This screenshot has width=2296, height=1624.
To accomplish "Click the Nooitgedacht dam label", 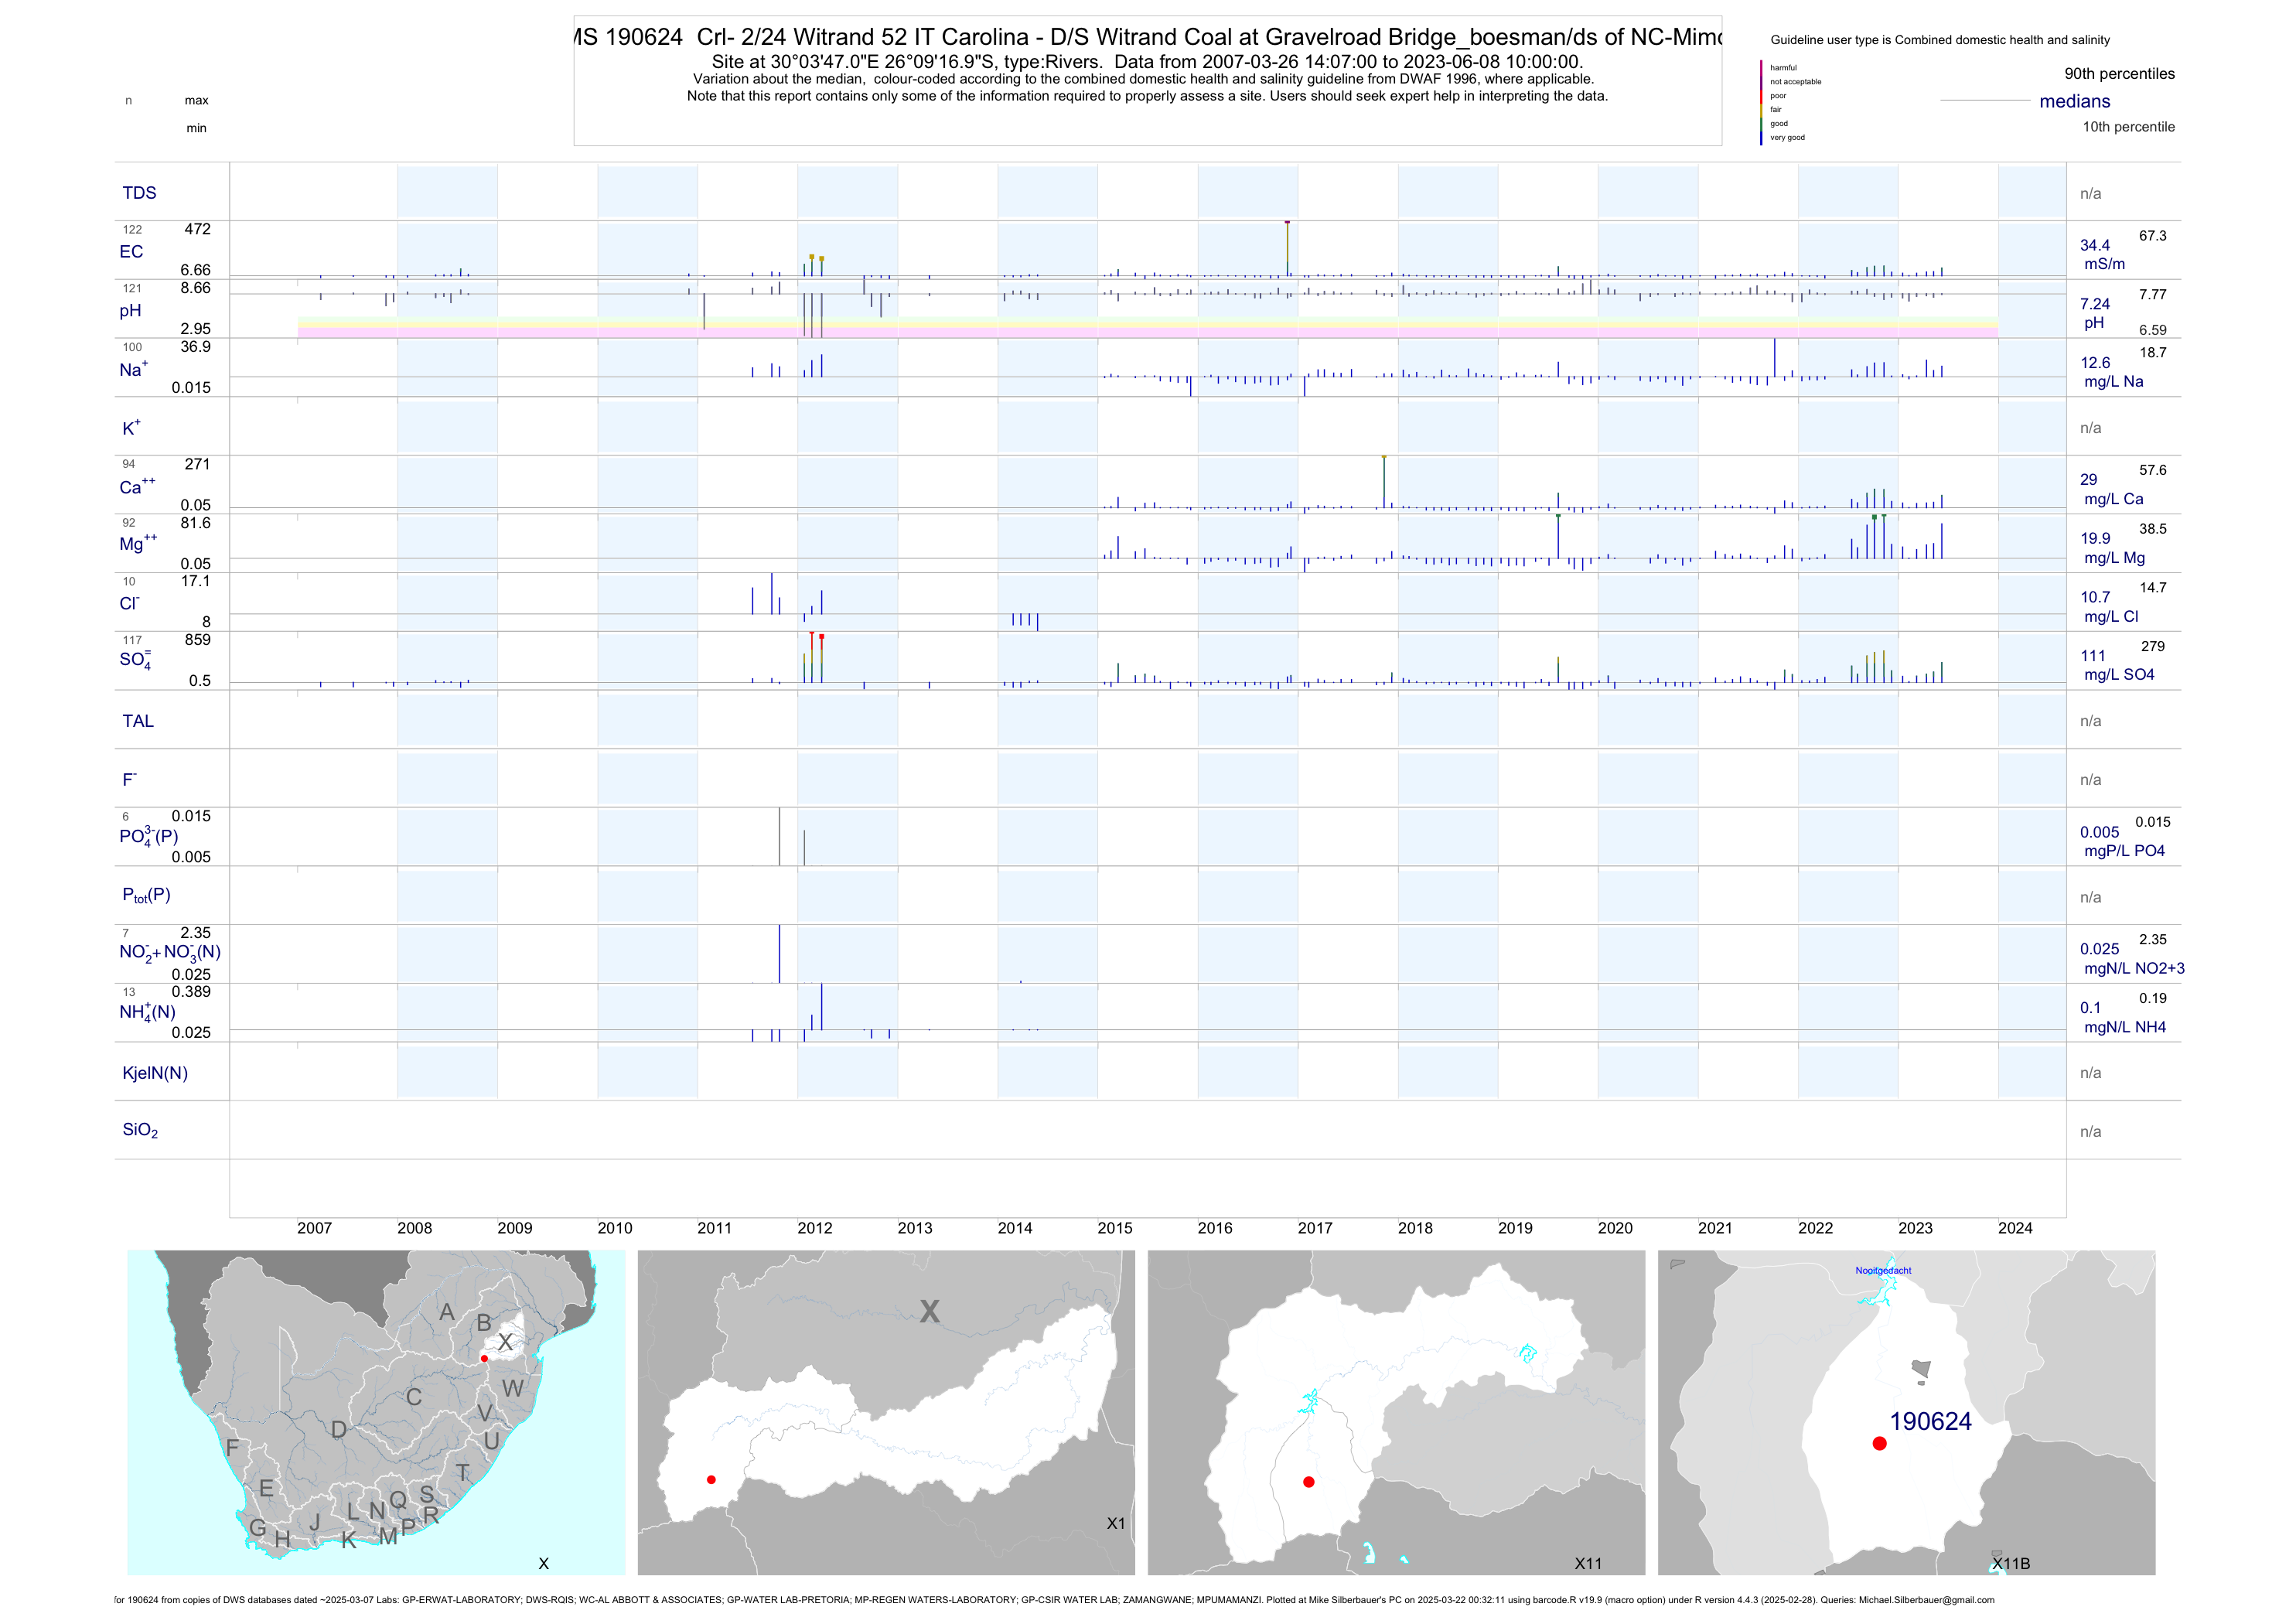I will click(1883, 1270).
